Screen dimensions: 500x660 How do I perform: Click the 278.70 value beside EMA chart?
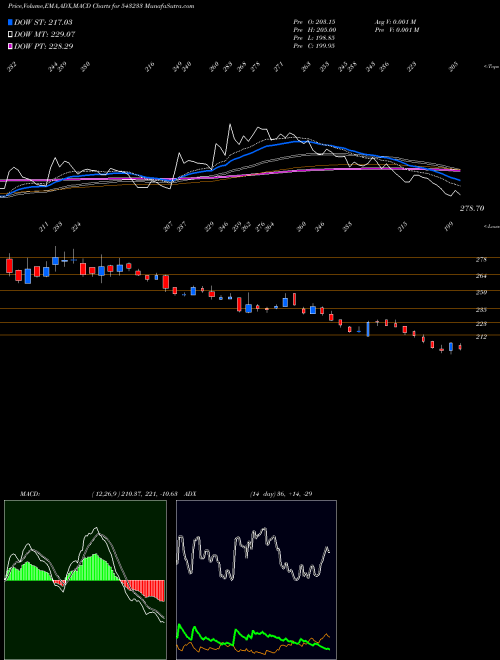472,208
